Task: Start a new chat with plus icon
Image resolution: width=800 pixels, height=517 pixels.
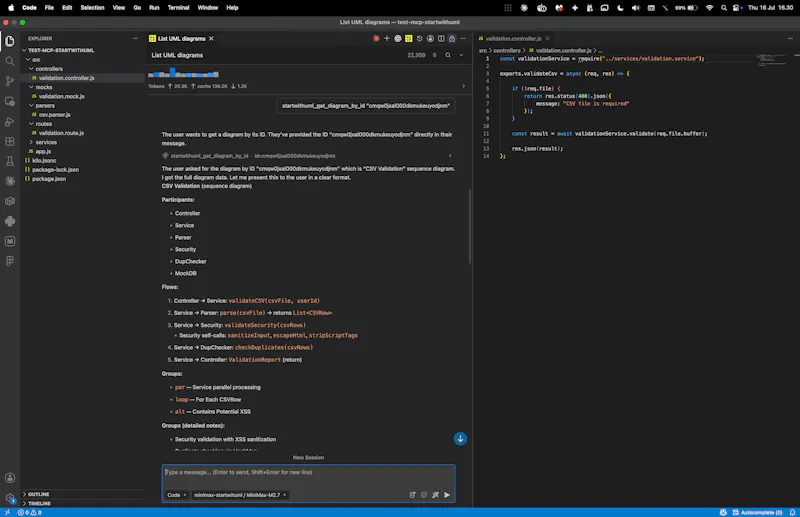Action: (x=387, y=38)
